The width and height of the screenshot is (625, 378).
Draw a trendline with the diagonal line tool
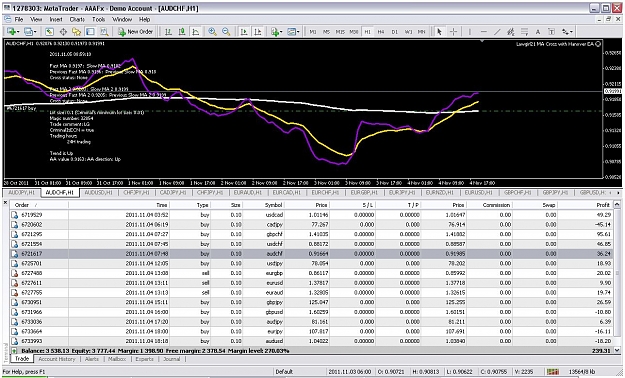click(497, 32)
